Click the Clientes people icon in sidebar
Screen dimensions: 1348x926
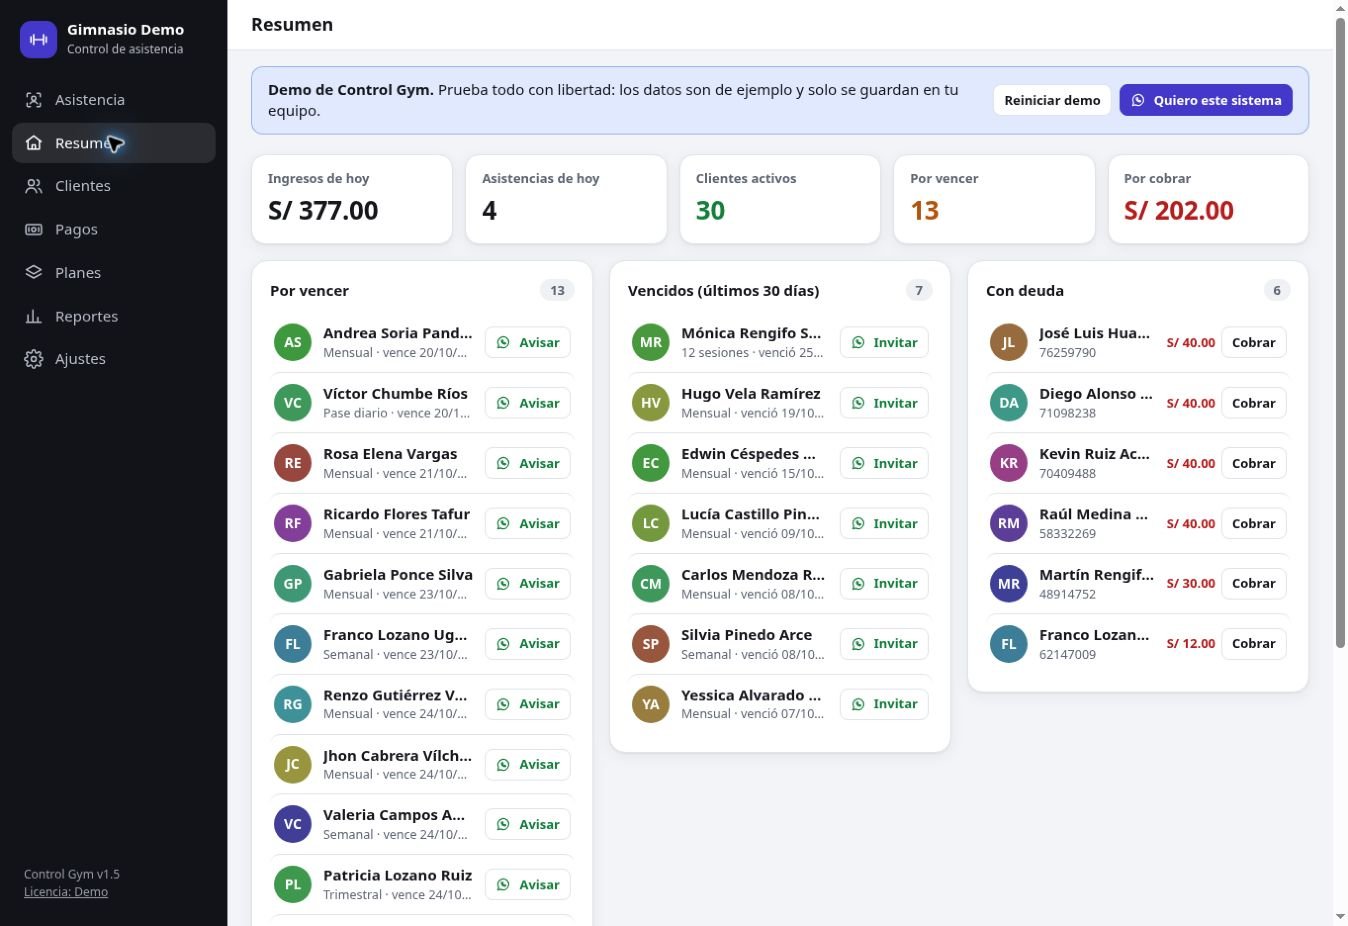coord(34,186)
